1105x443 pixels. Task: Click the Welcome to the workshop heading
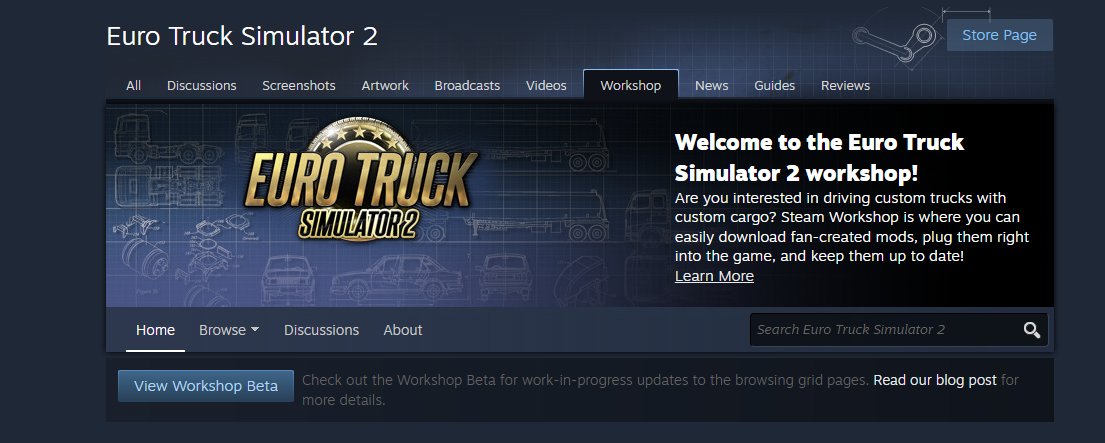[x=819, y=157]
